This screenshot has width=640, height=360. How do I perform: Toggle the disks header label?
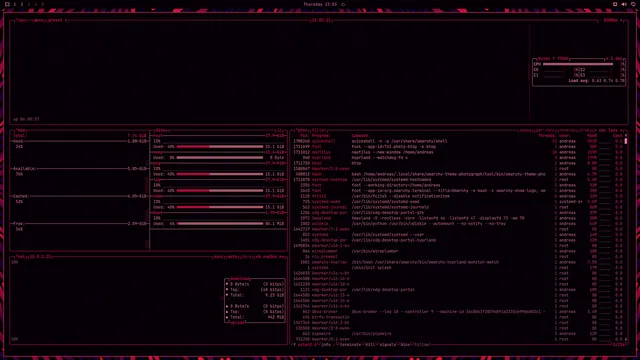pyautogui.click(x=162, y=131)
